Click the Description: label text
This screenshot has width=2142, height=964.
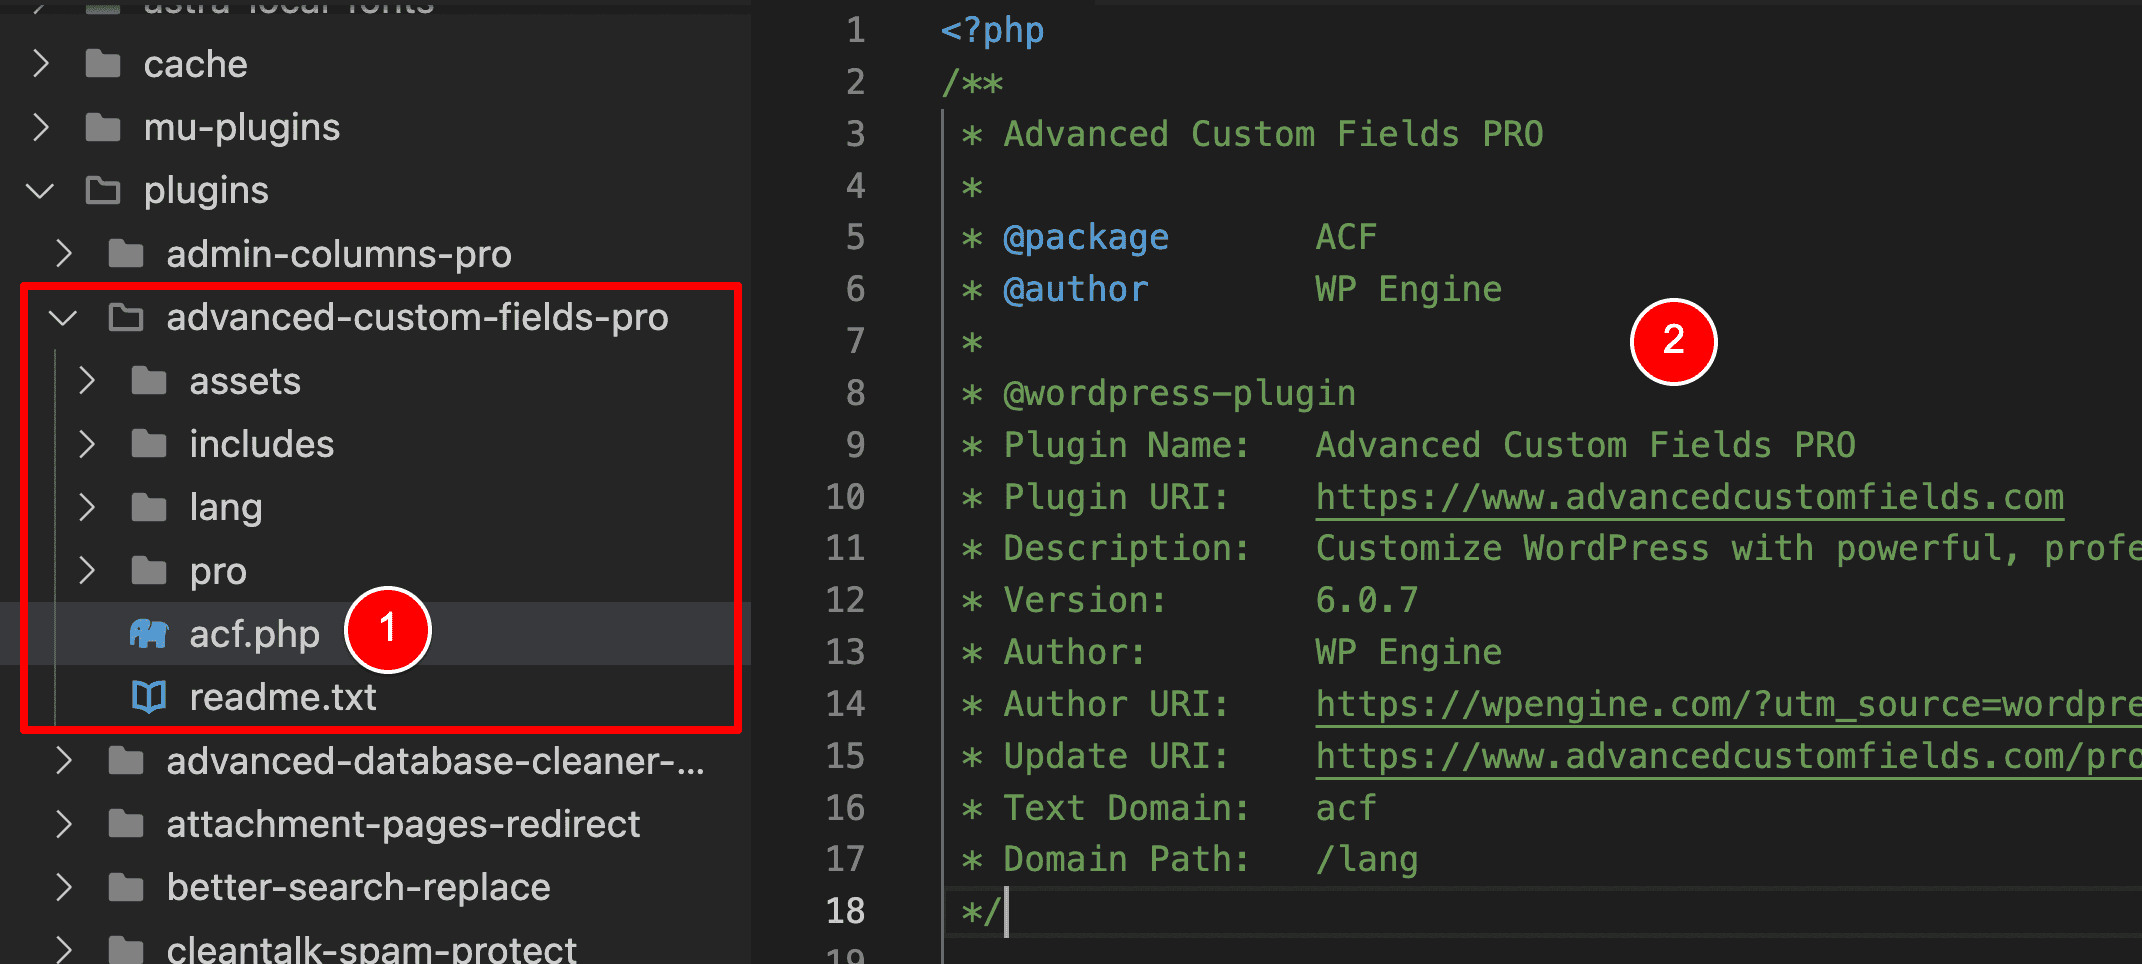(x=1127, y=549)
